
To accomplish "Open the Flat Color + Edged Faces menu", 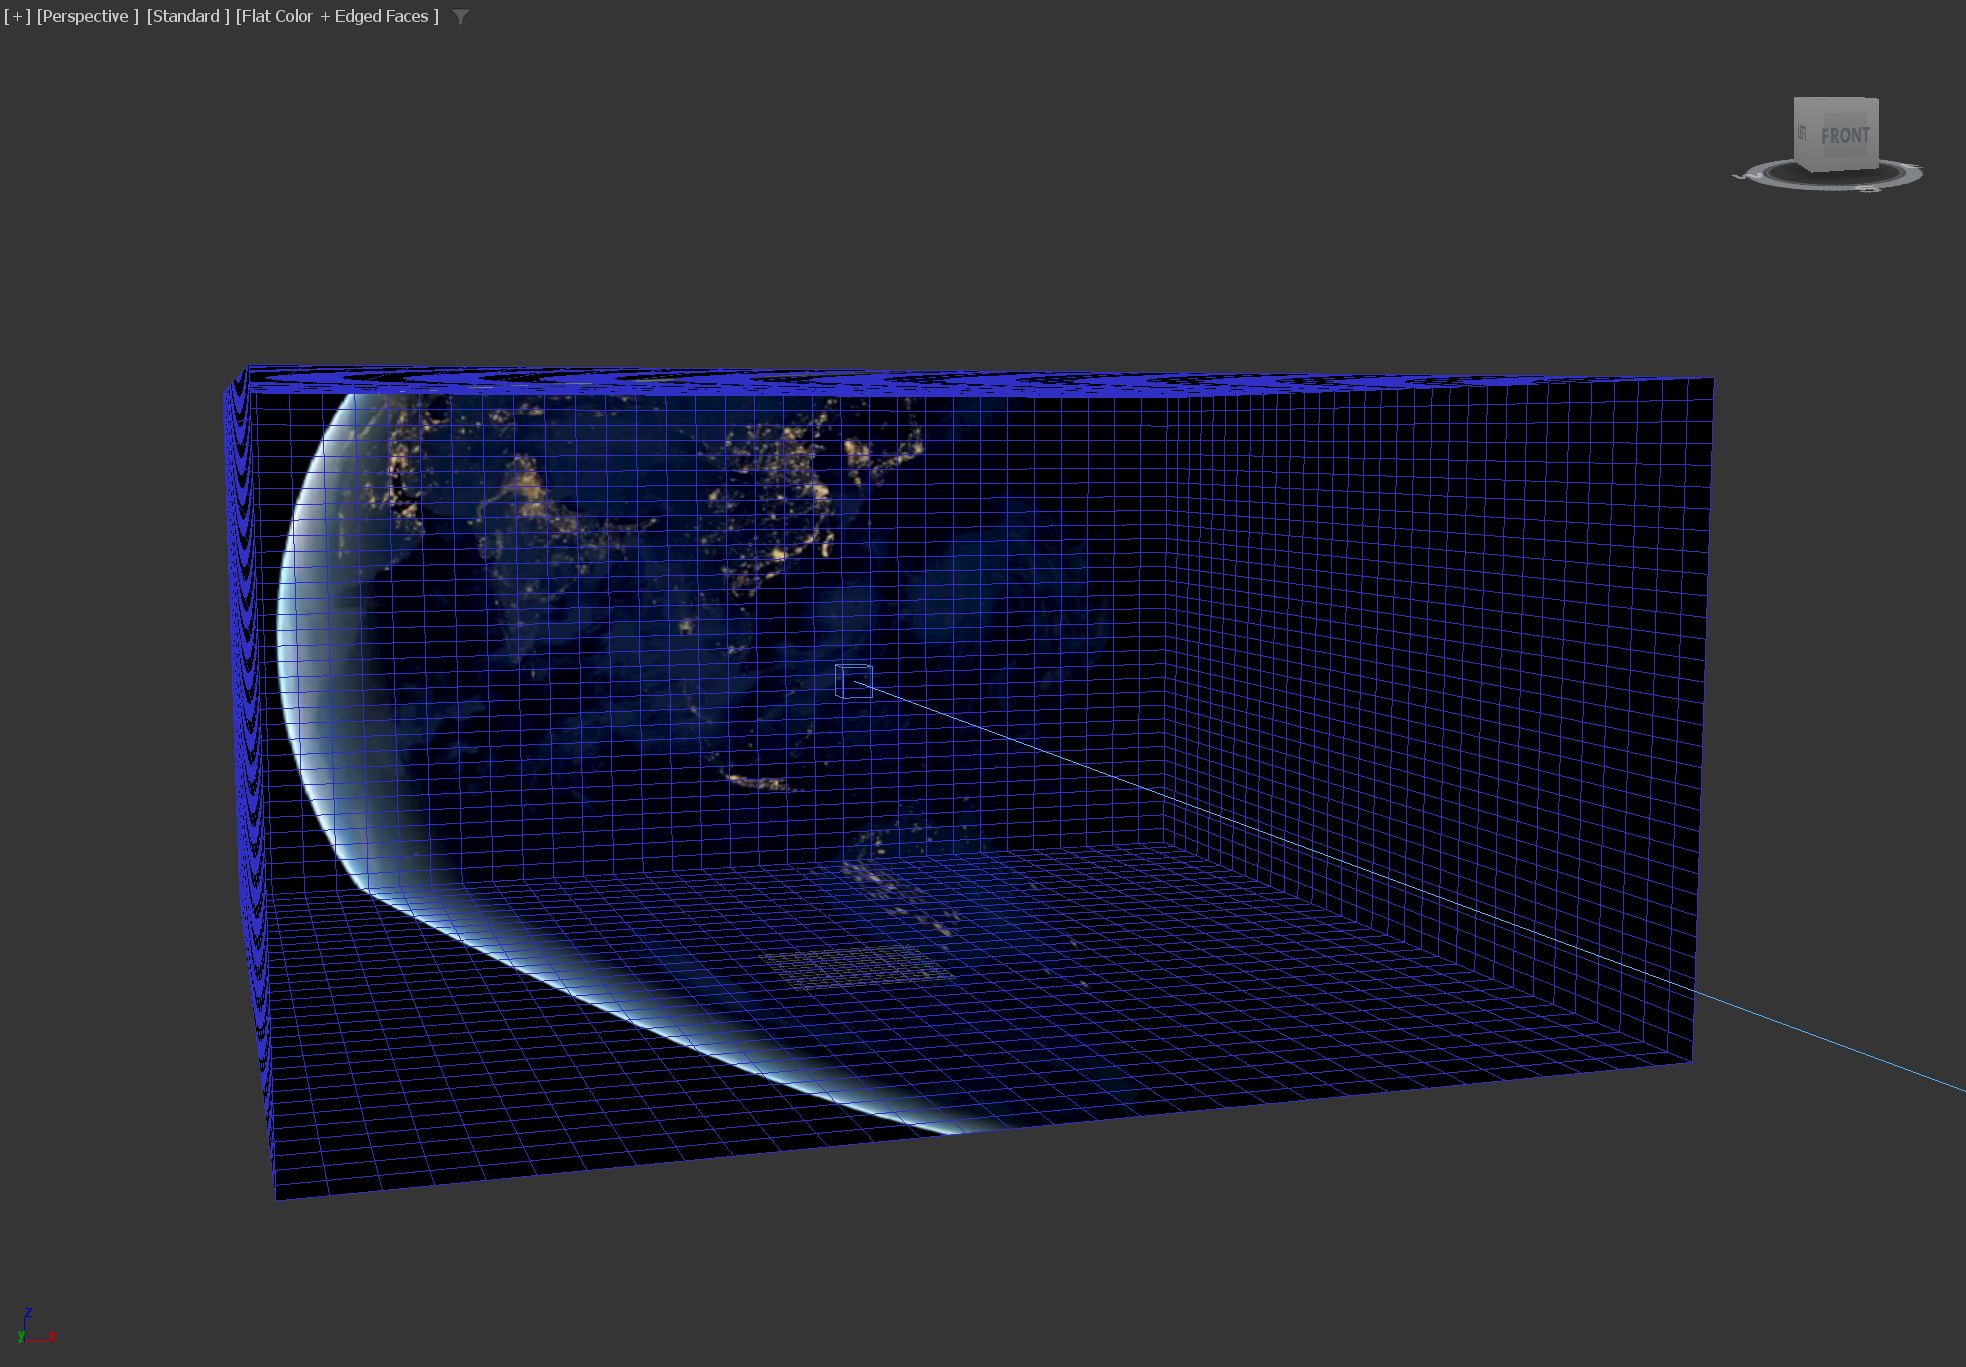I will point(337,16).
